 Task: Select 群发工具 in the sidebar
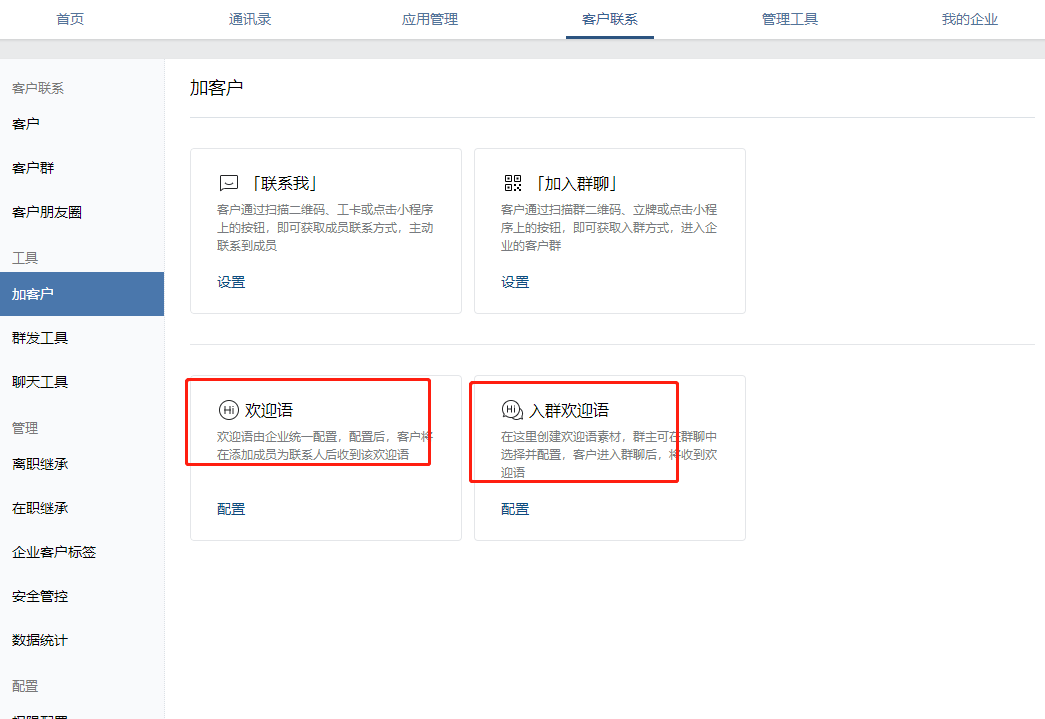pos(40,338)
